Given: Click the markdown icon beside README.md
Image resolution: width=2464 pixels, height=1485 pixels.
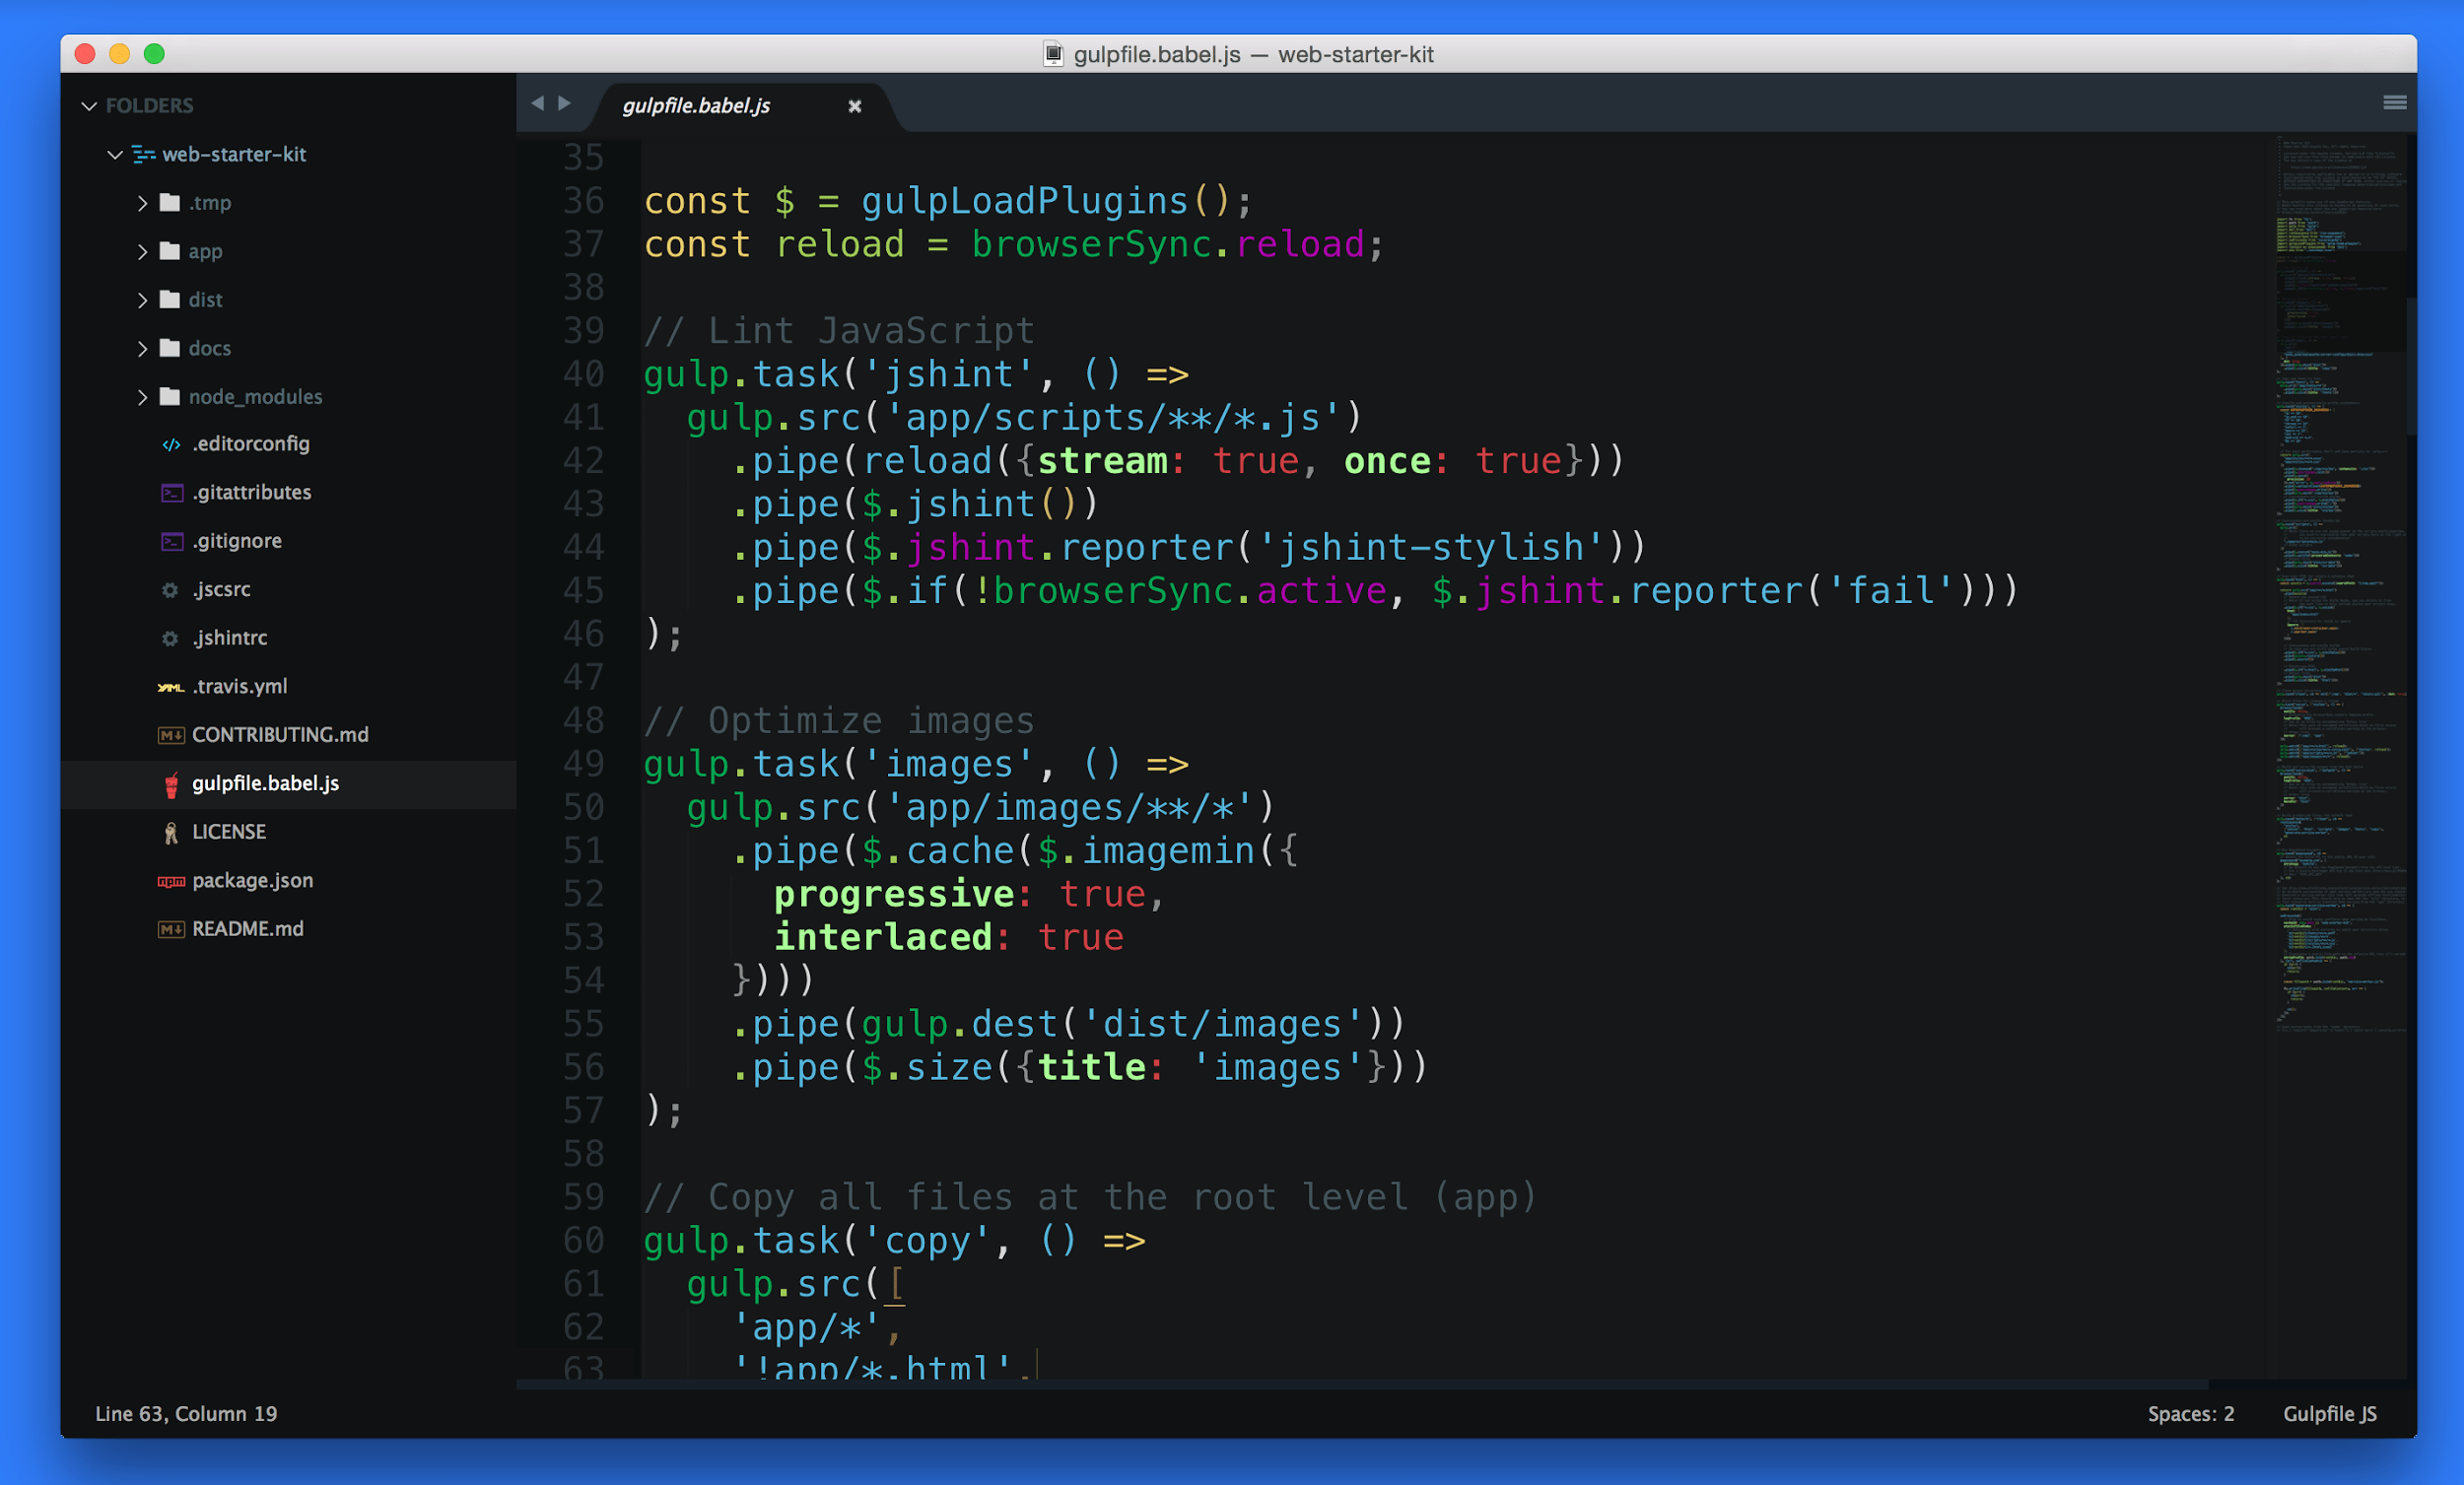Looking at the screenshot, I should click(x=171, y=929).
